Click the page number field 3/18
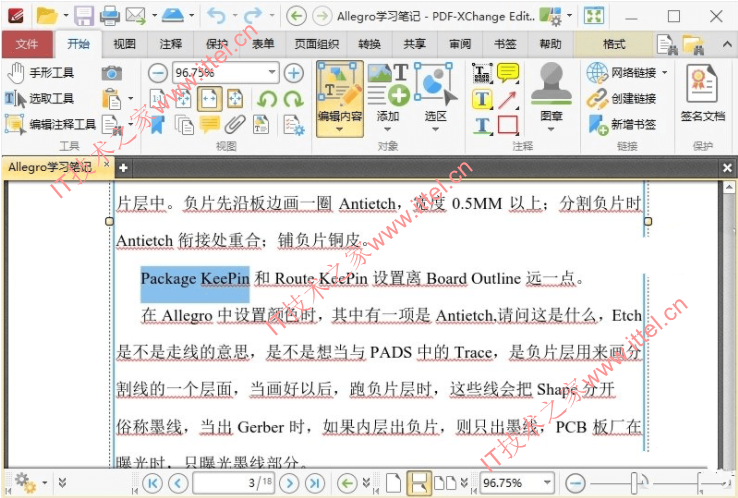738x498 pixels. pos(233,483)
